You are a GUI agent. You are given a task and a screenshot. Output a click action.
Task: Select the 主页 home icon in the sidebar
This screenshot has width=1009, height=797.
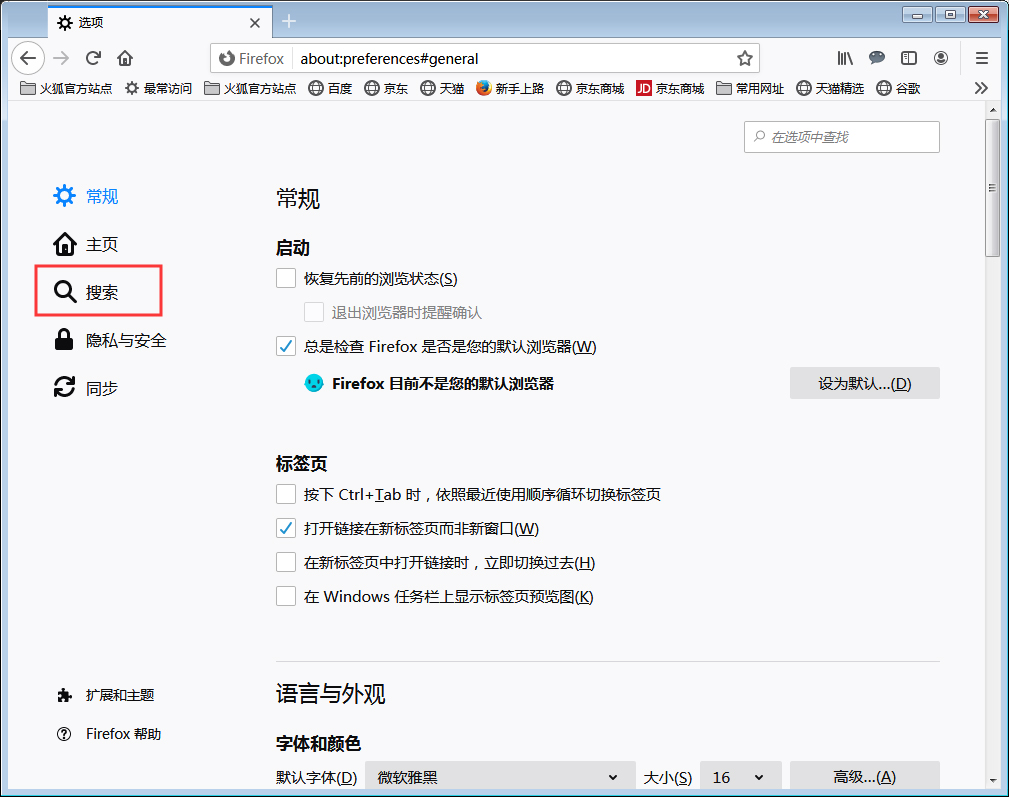click(63, 243)
